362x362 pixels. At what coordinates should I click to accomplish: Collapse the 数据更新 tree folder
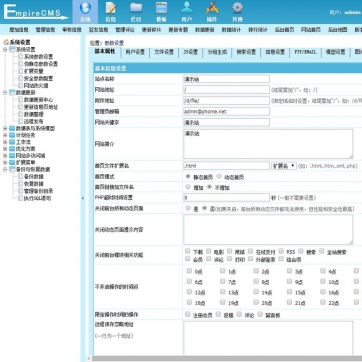pyautogui.click(x=5, y=93)
